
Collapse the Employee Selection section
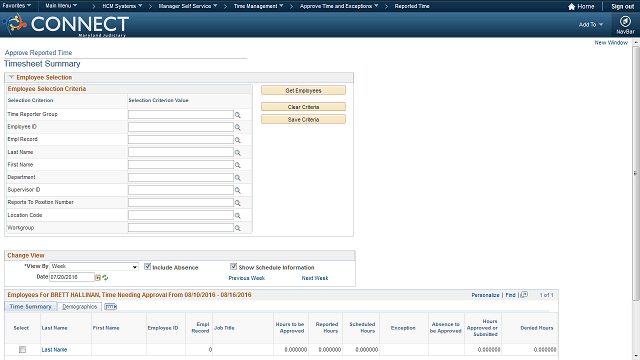pyautogui.click(x=11, y=77)
